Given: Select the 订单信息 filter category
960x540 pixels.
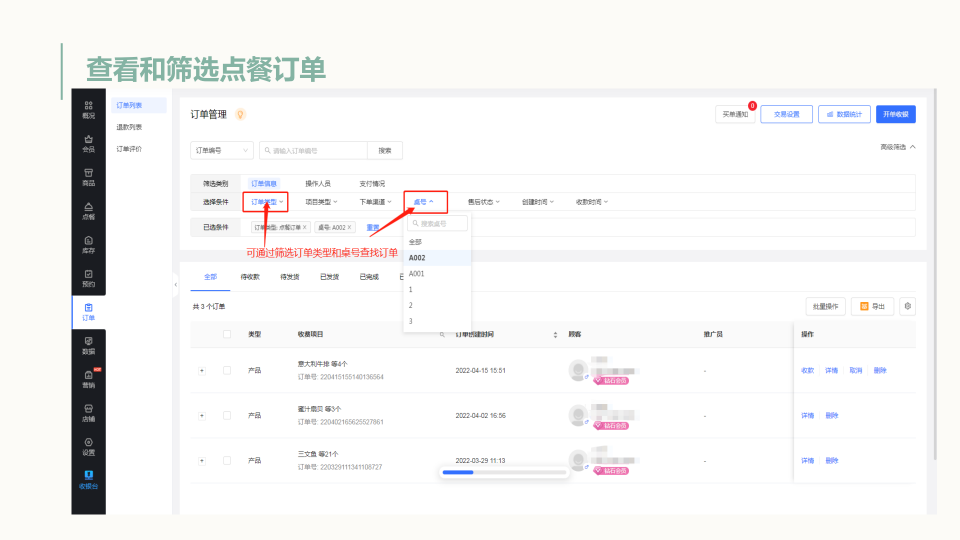Looking at the screenshot, I should click(x=264, y=184).
